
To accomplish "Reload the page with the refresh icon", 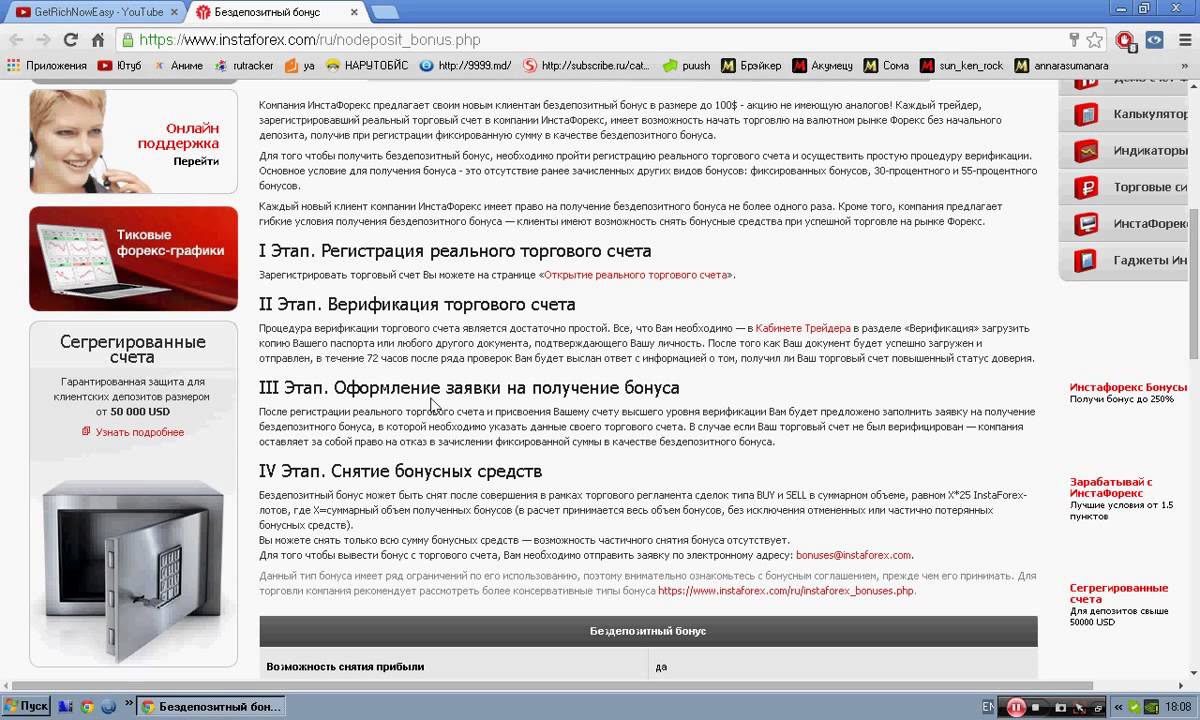I will [70, 40].
